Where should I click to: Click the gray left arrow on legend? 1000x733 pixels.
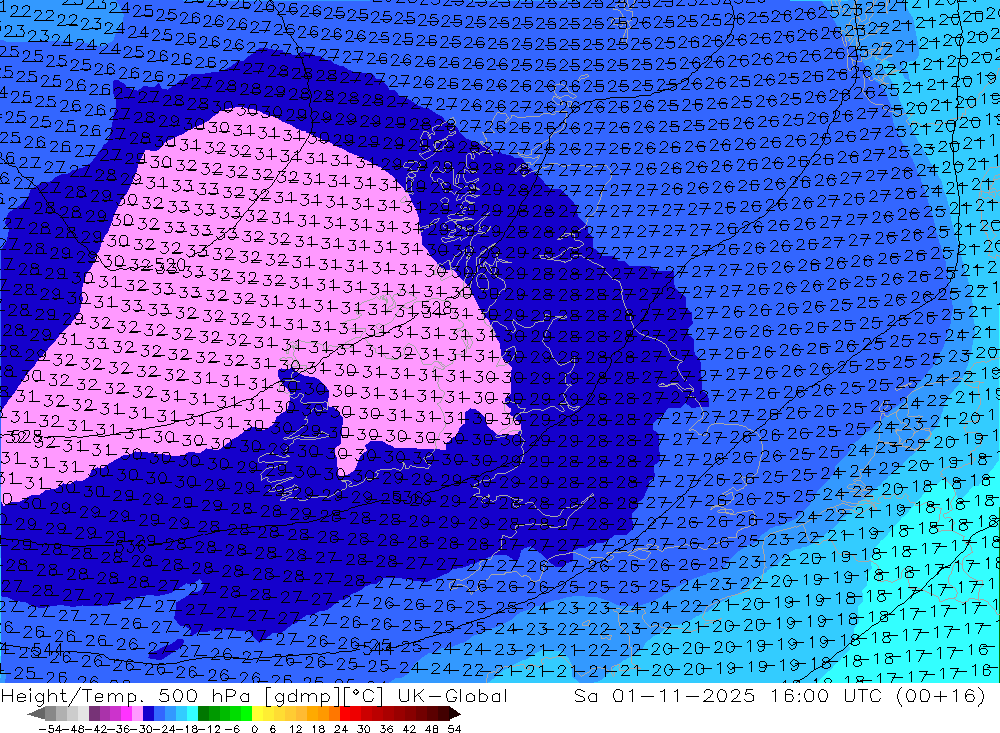(36, 714)
